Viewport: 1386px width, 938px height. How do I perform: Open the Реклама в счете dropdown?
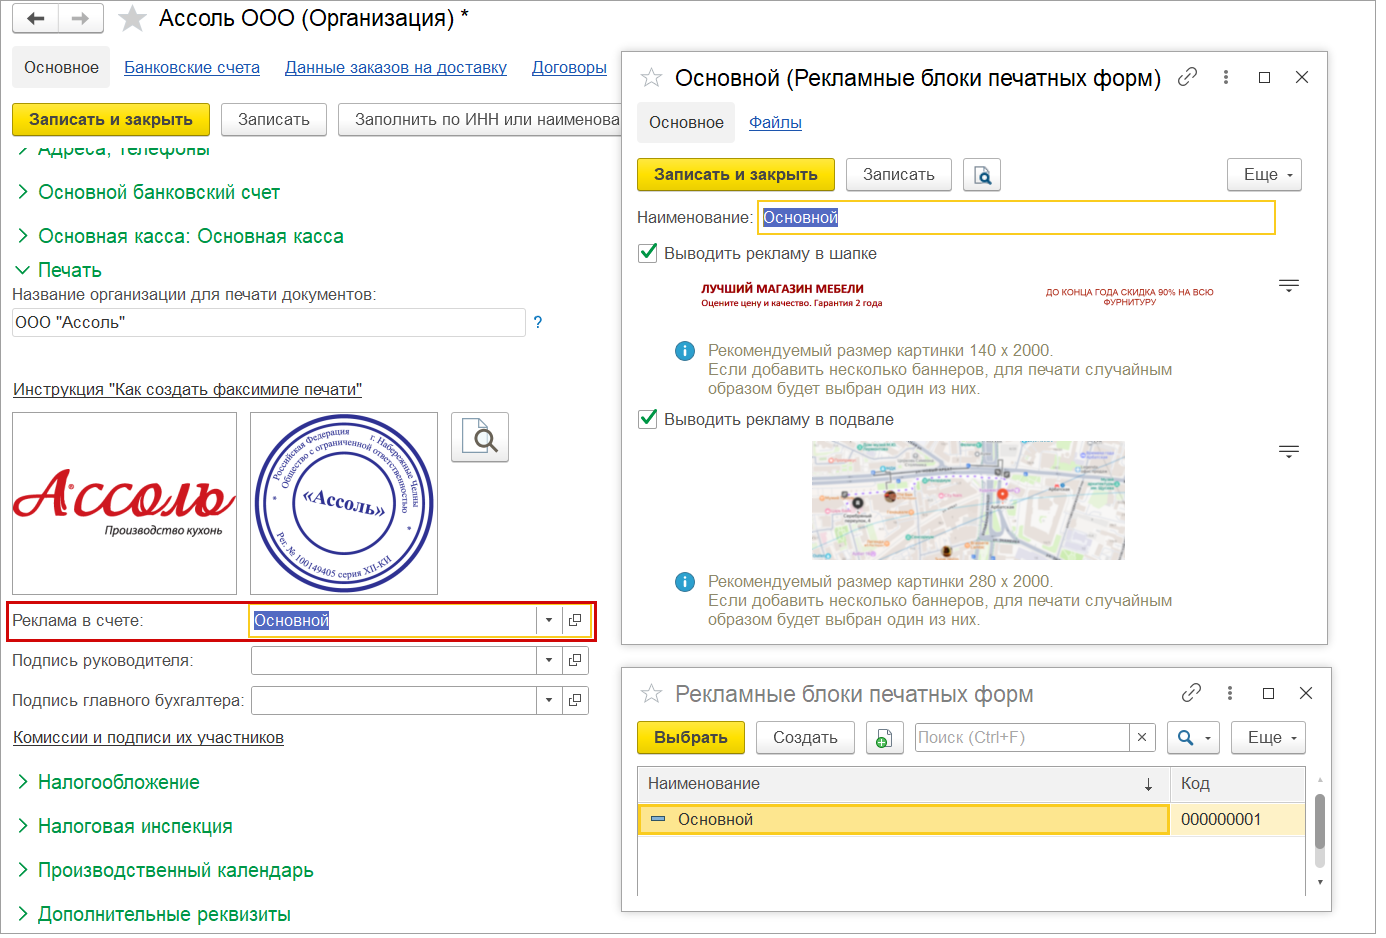(549, 620)
